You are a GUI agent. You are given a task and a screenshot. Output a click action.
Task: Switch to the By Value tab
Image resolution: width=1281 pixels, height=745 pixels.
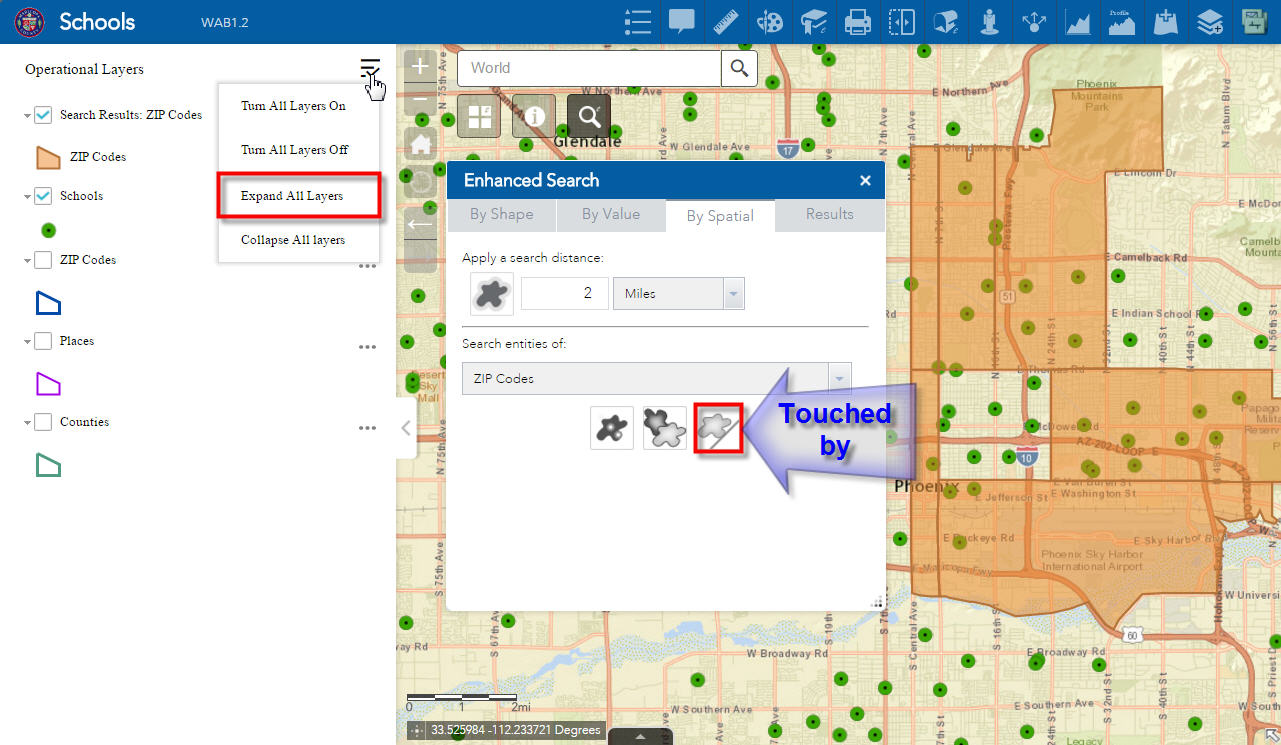[611, 214]
